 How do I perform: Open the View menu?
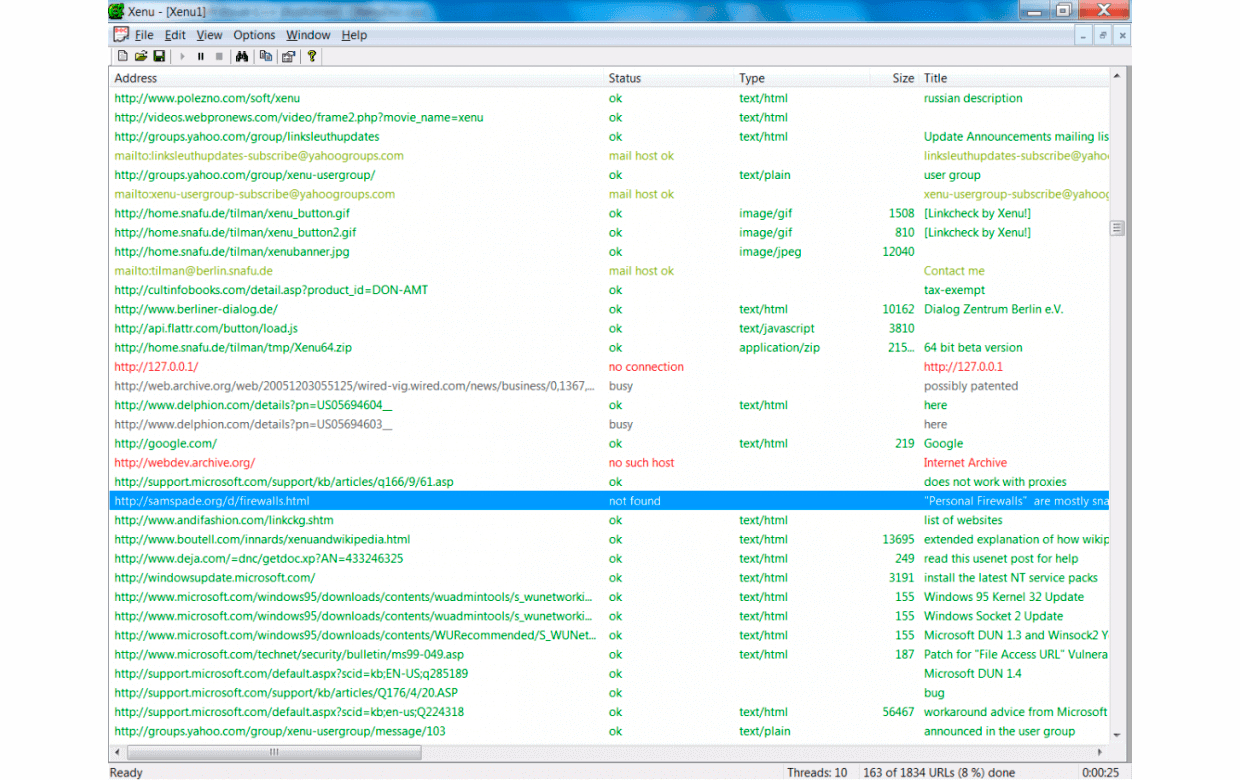(x=209, y=35)
